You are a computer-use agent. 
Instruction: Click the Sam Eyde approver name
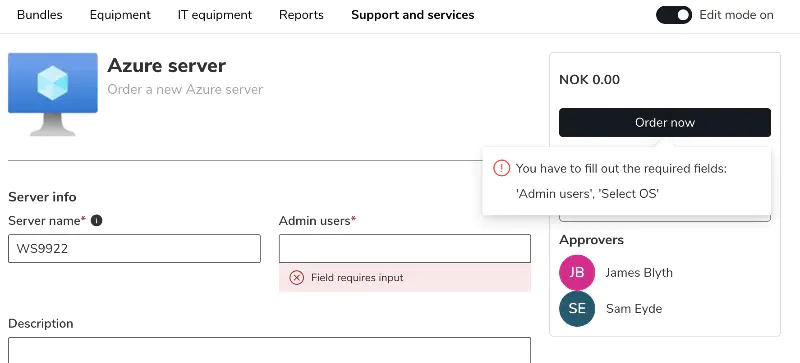point(634,308)
